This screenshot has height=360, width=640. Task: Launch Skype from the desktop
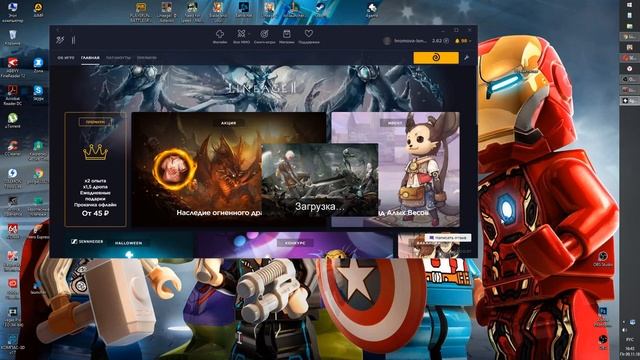38,93
